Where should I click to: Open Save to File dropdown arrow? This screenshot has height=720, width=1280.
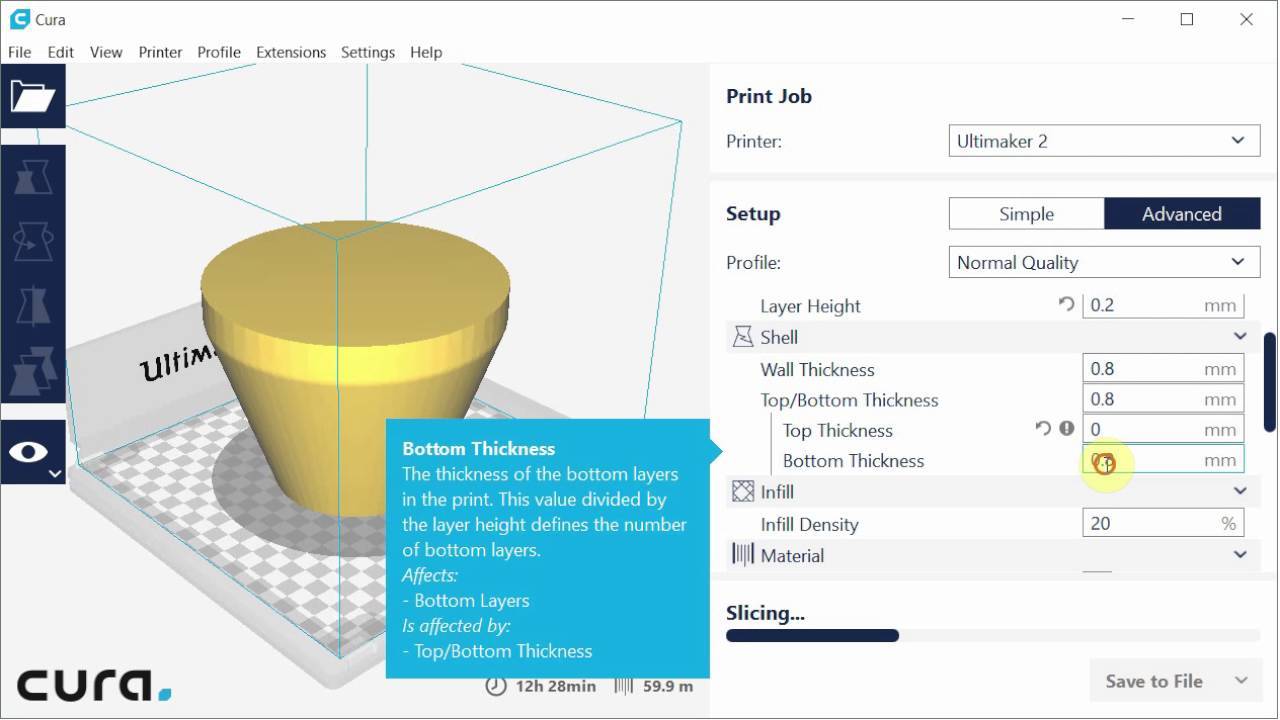(1241, 681)
